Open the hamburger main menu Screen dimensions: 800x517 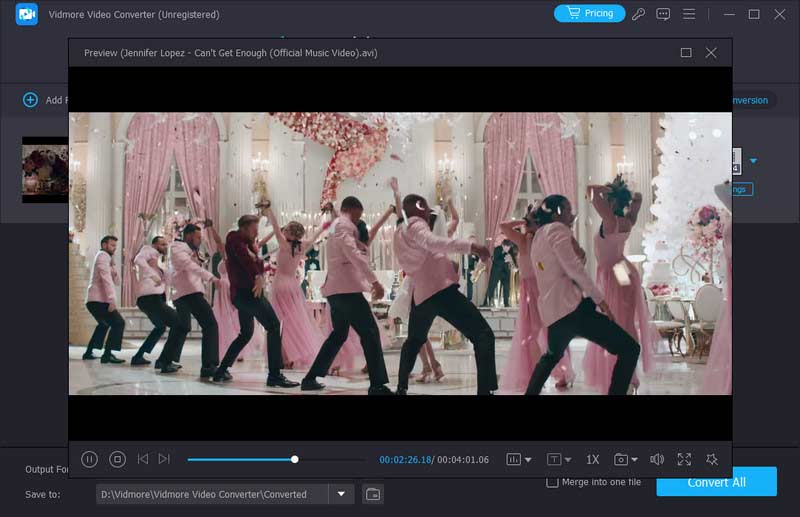tap(689, 14)
